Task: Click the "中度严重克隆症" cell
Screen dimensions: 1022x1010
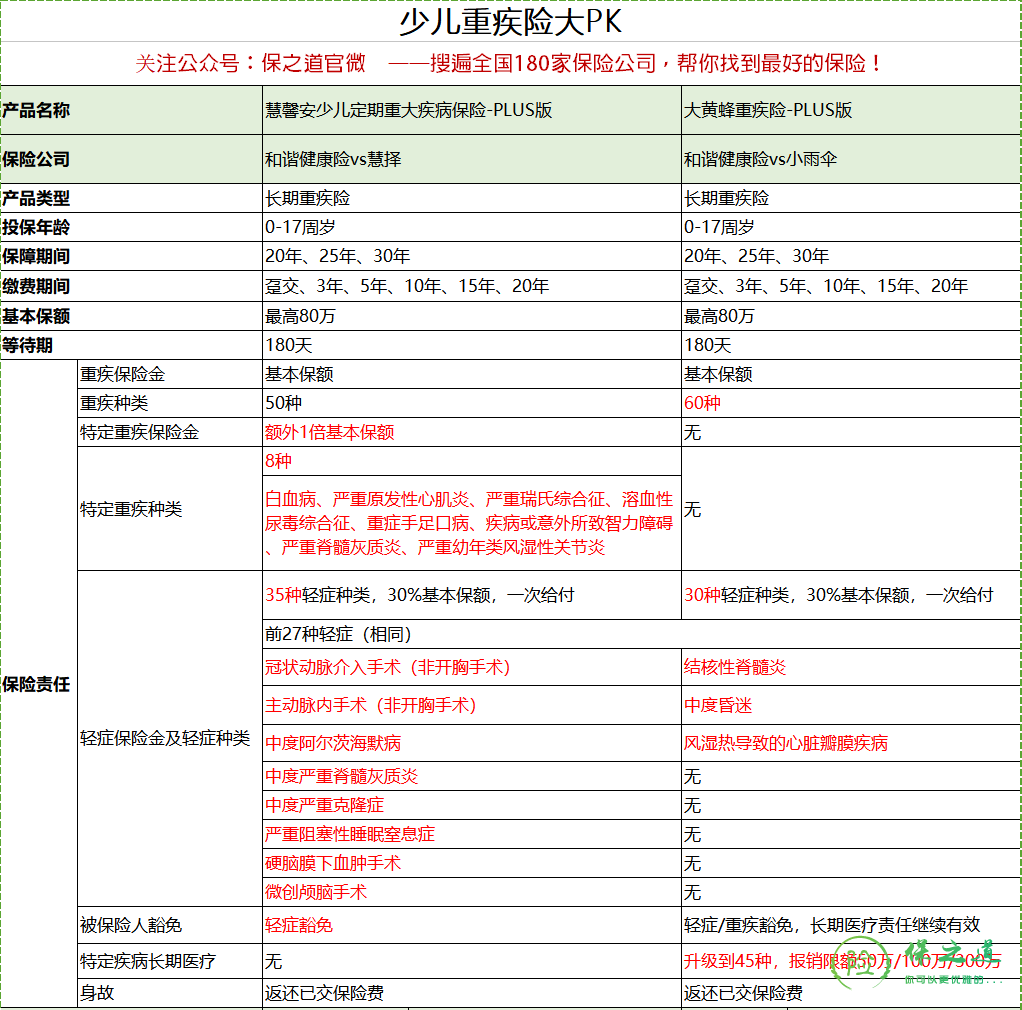Action: point(472,805)
